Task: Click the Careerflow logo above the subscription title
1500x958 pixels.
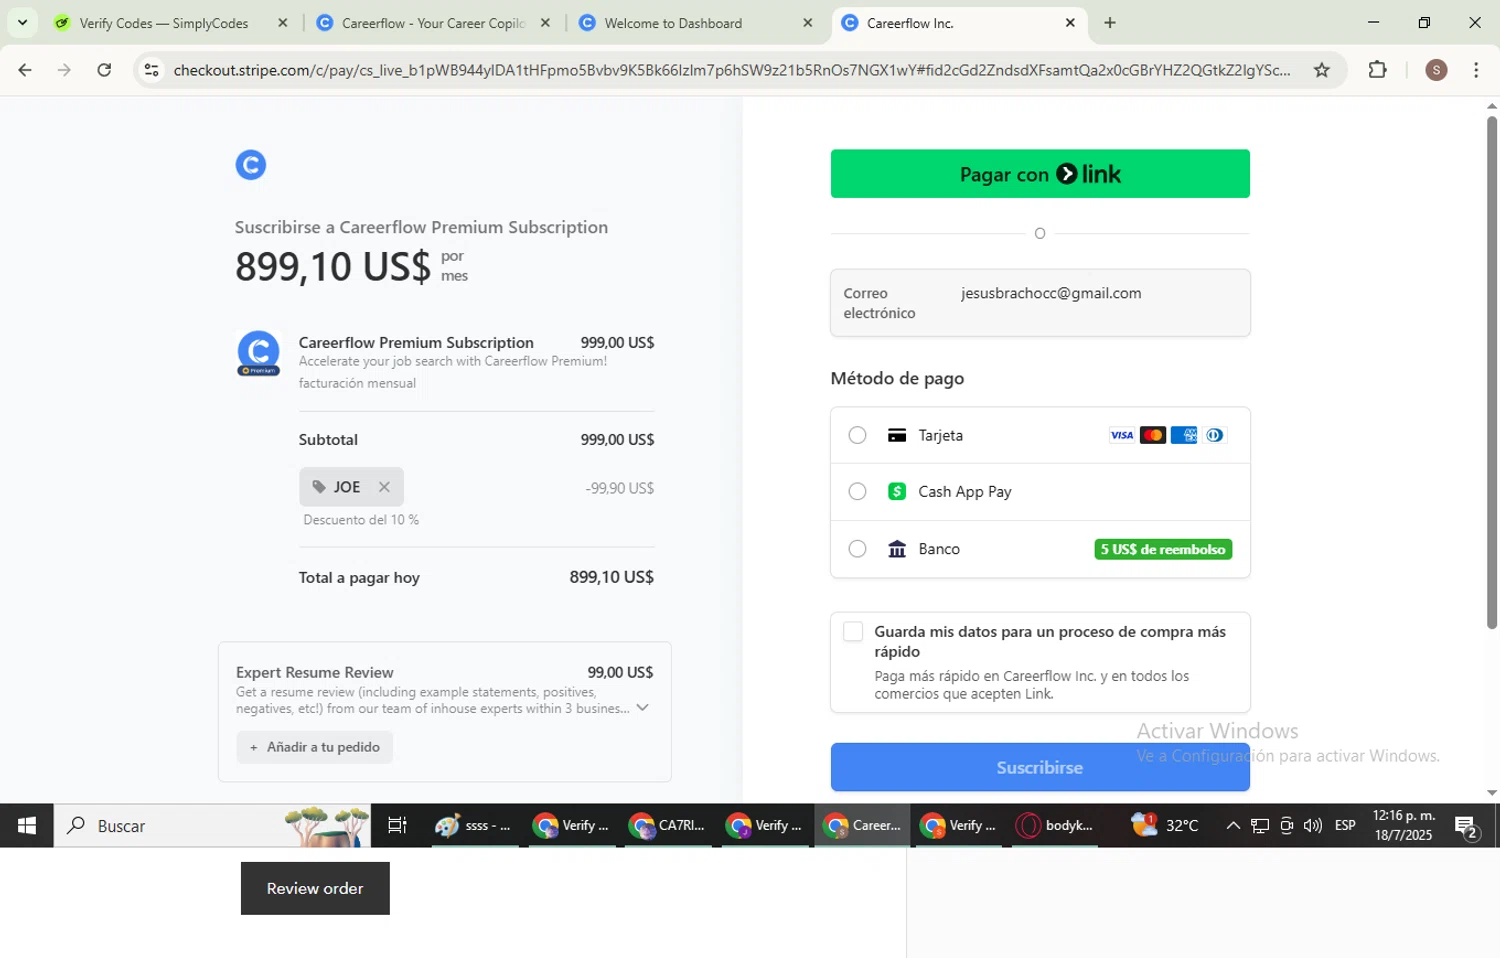Action: click(251, 165)
